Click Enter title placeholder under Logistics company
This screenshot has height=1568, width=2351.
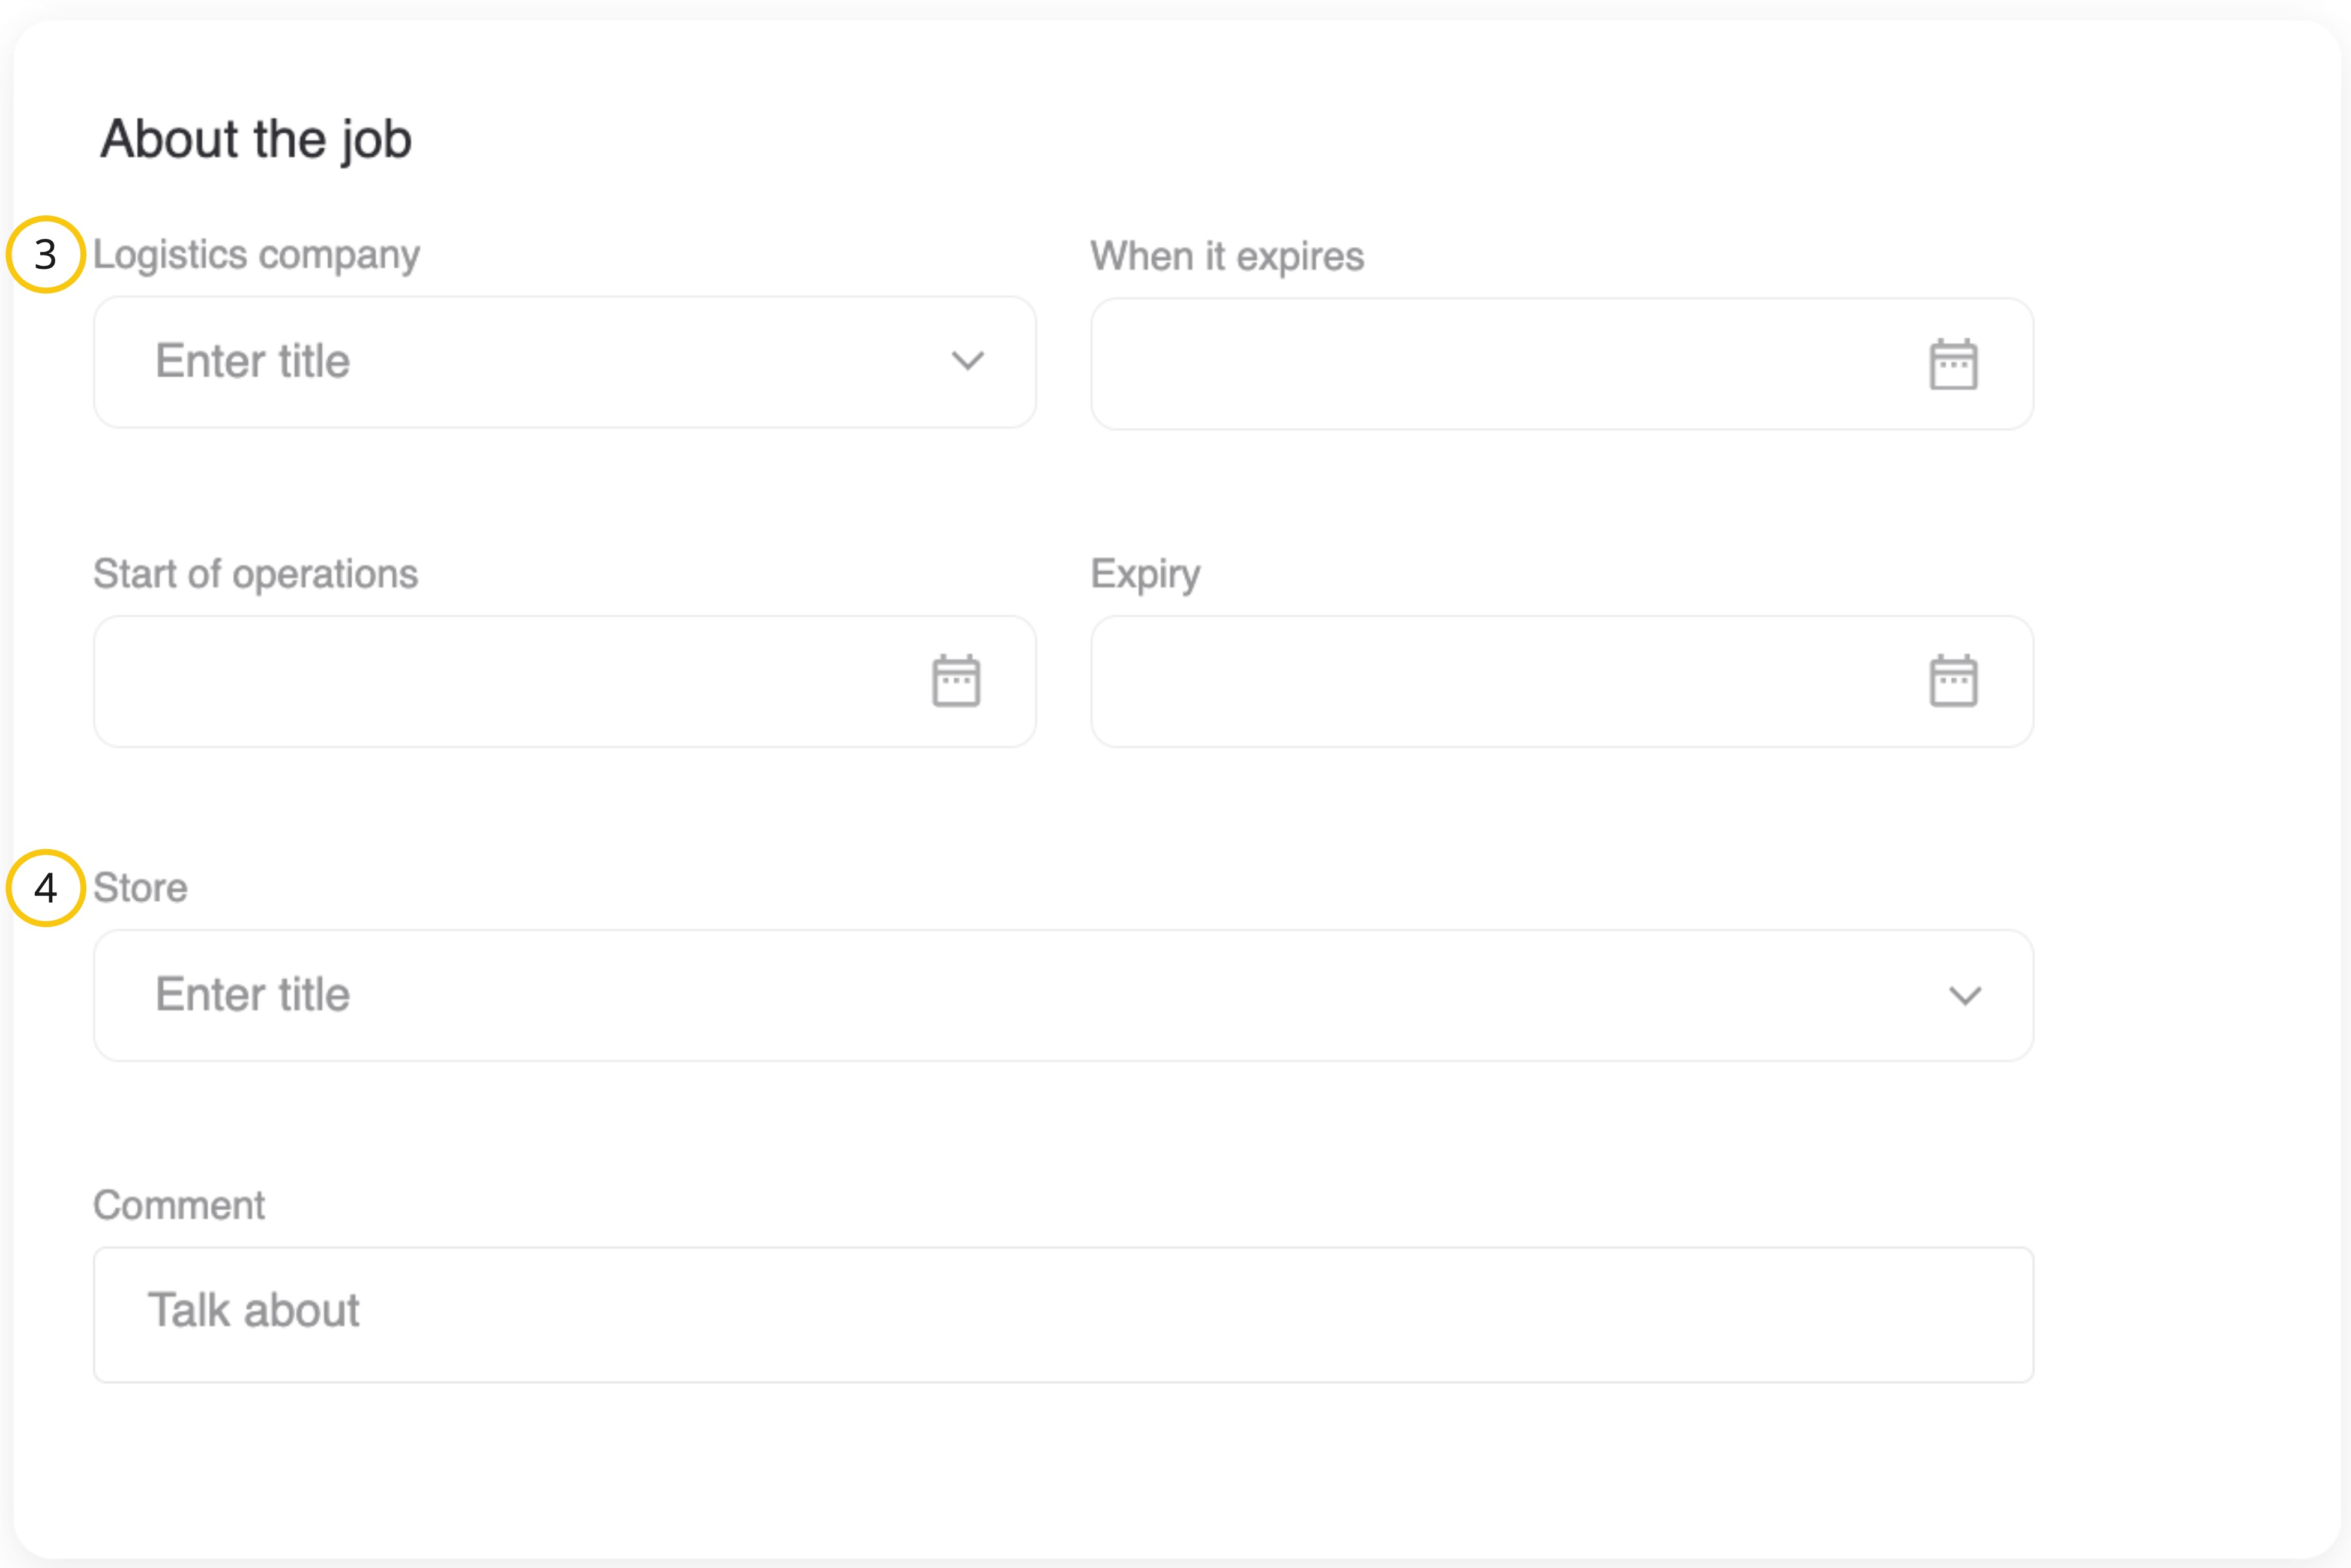click(253, 361)
